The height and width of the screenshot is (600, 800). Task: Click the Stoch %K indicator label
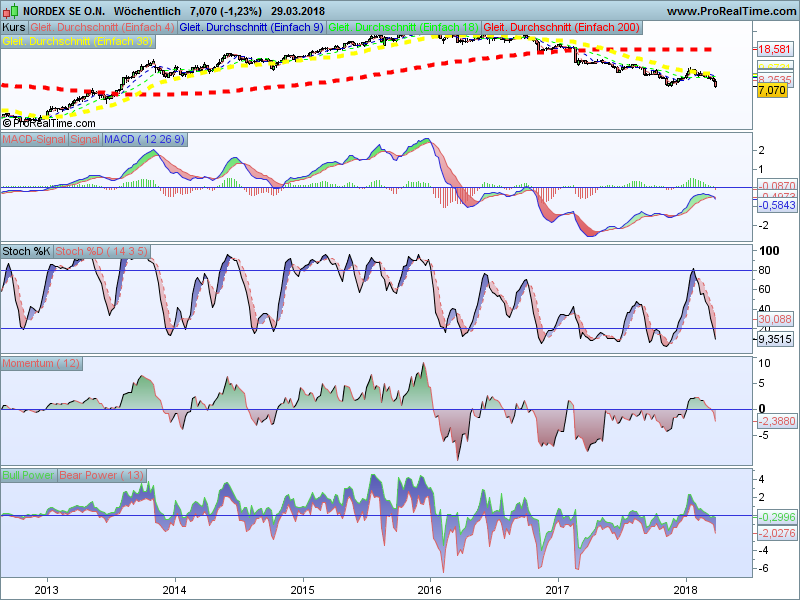point(27,252)
